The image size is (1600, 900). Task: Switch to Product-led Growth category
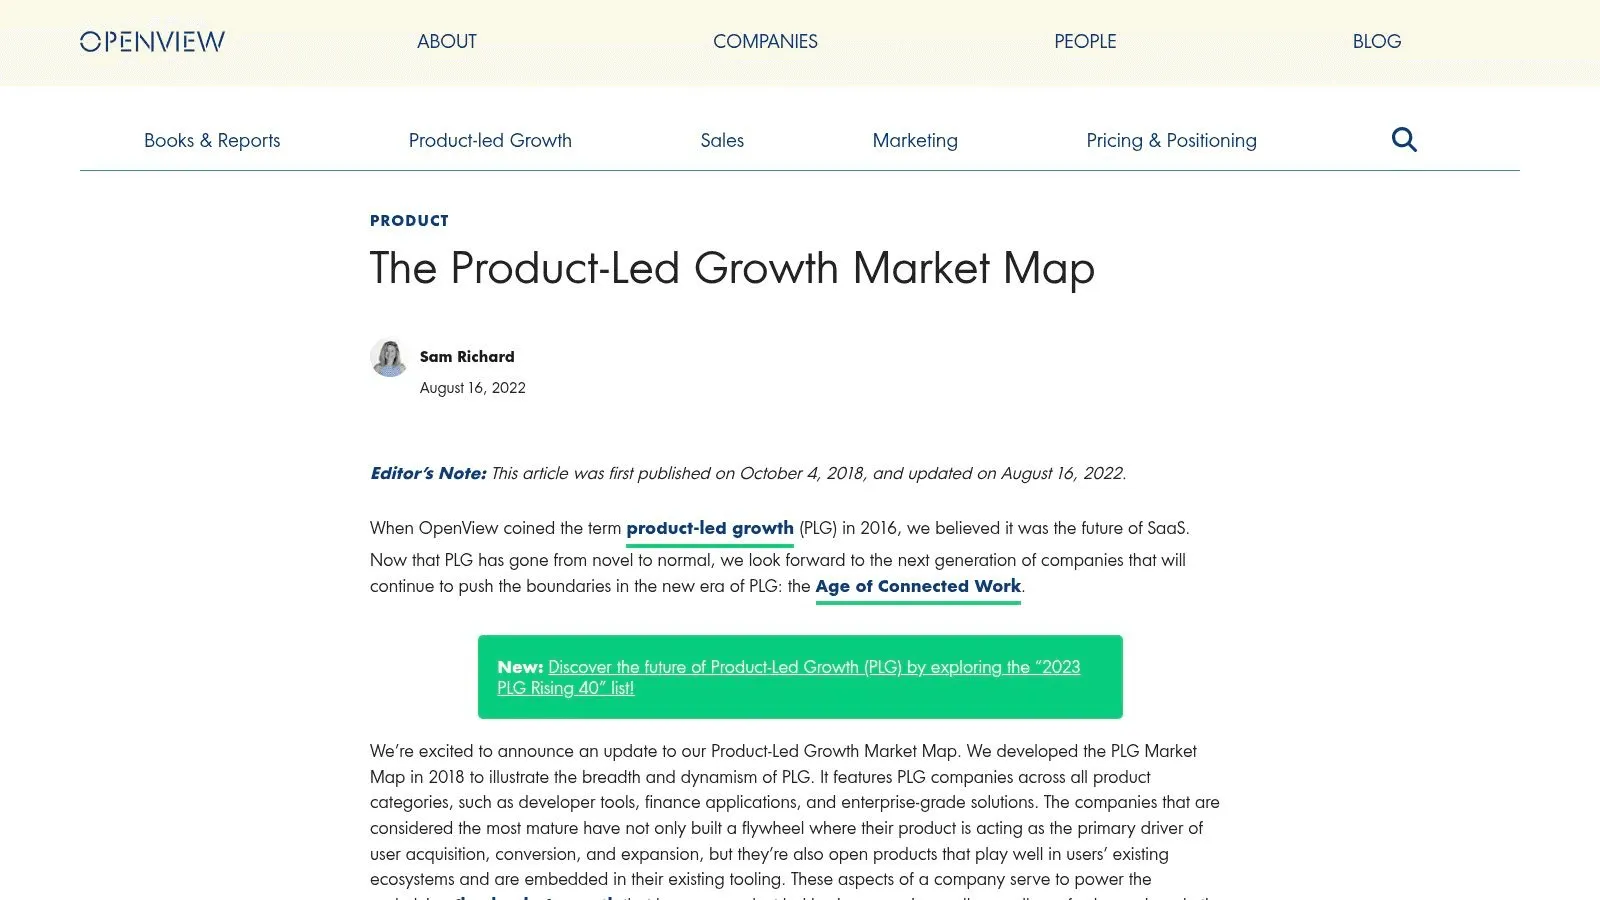click(490, 140)
